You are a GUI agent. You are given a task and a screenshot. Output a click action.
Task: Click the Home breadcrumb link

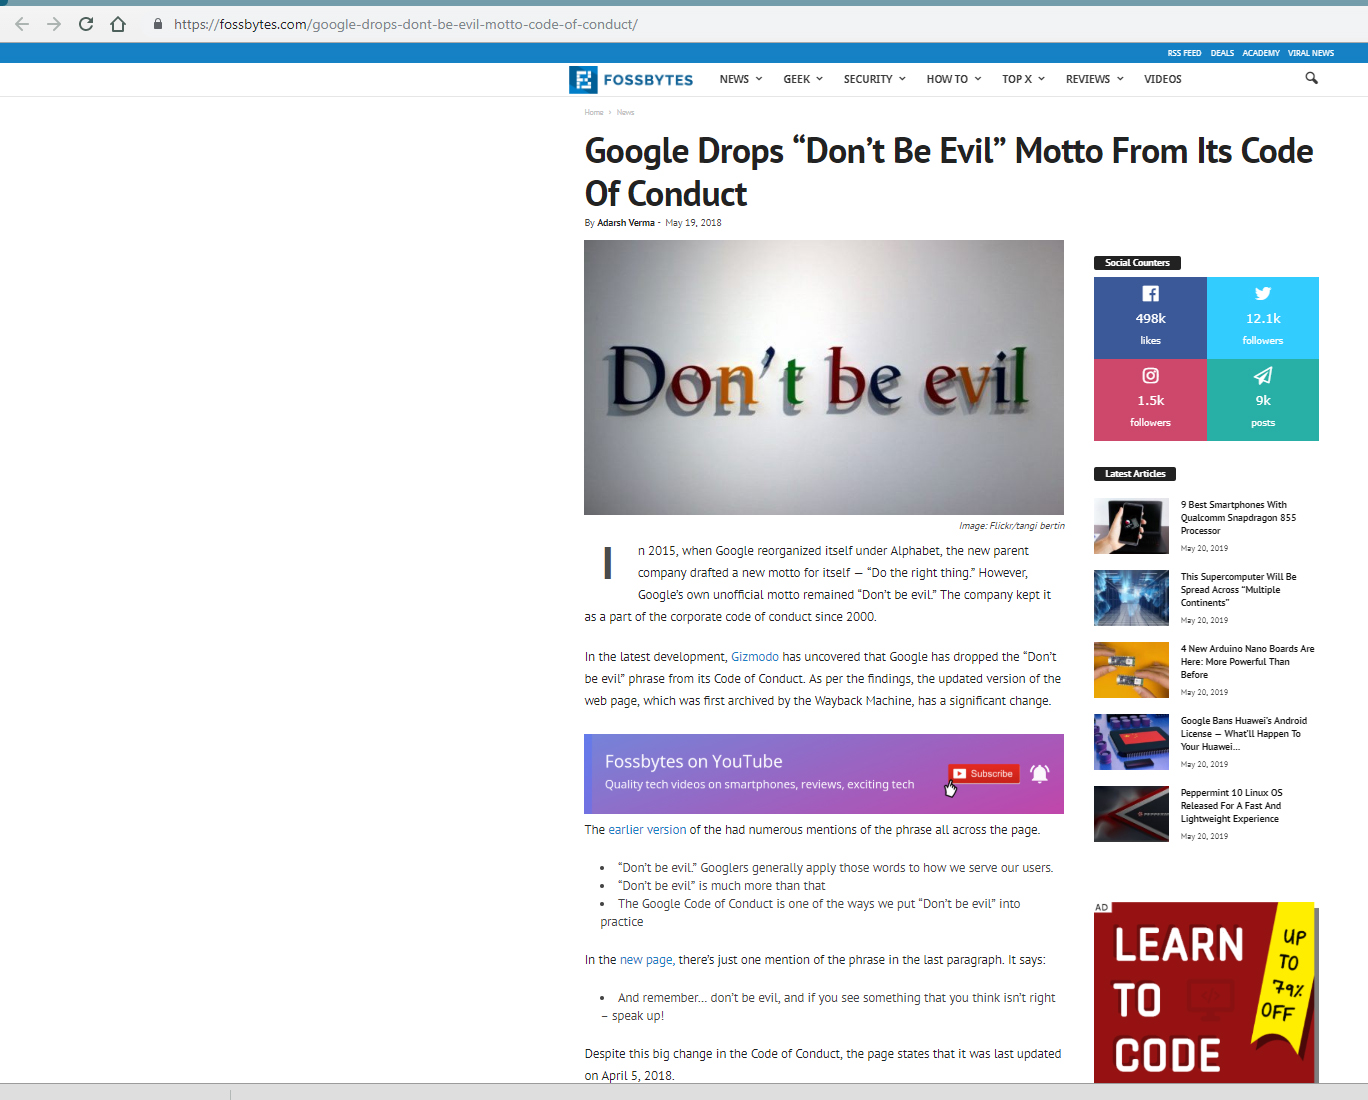pyautogui.click(x=594, y=113)
